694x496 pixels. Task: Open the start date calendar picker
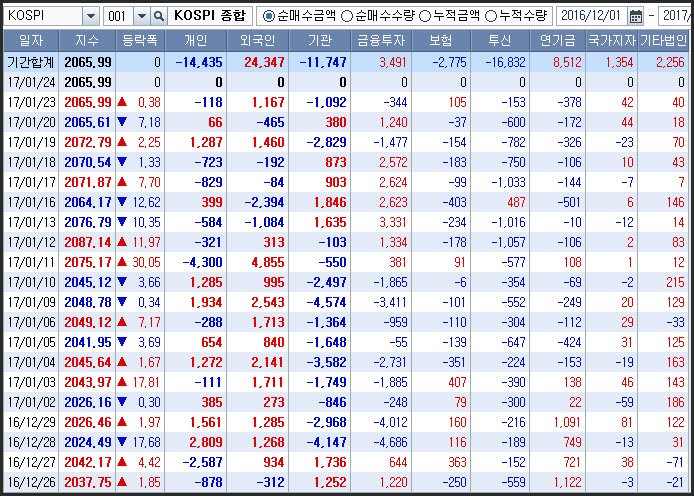(x=636, y=16)
